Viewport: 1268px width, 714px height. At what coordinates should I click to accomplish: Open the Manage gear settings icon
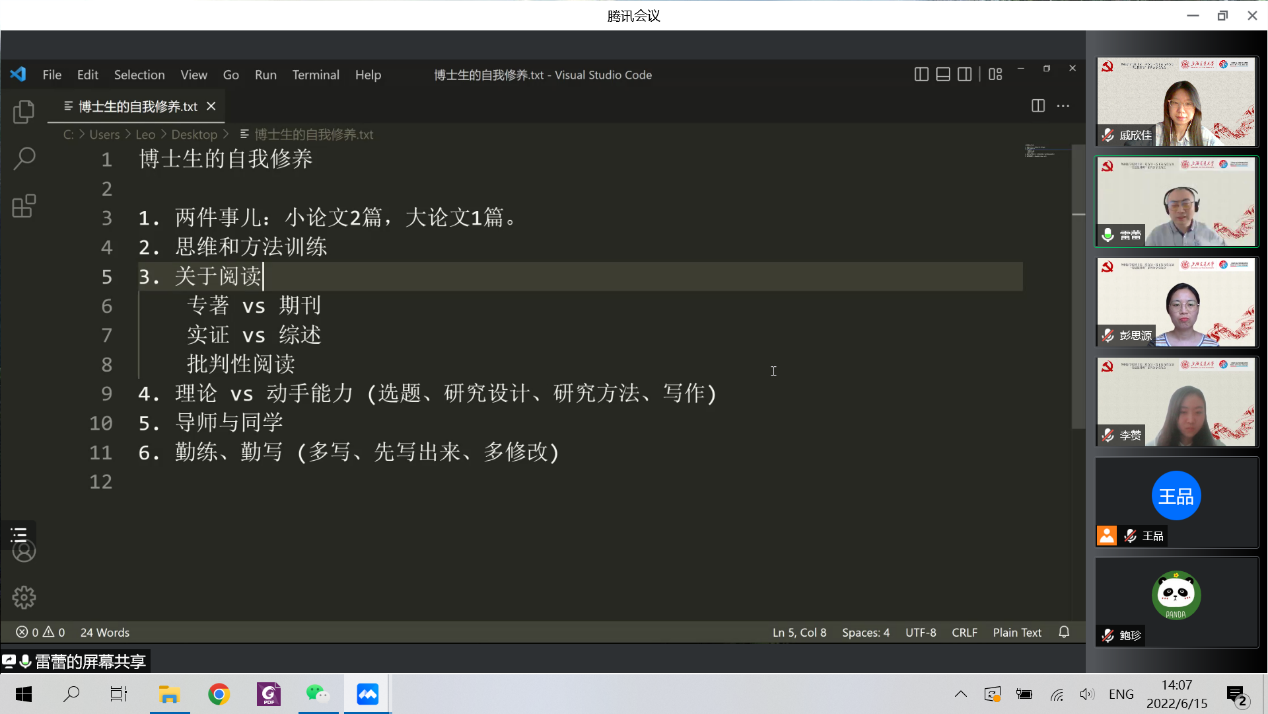[x=23, y=597]
